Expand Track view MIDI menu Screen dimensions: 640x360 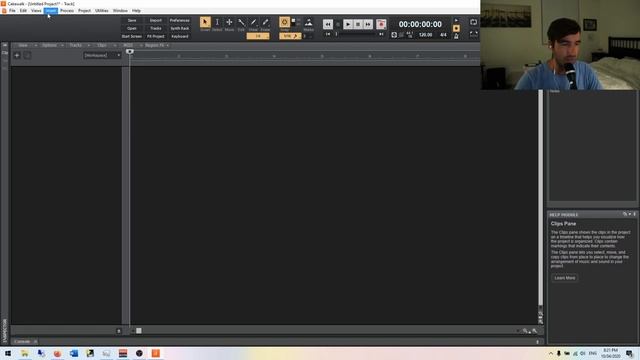pos(129,45)
